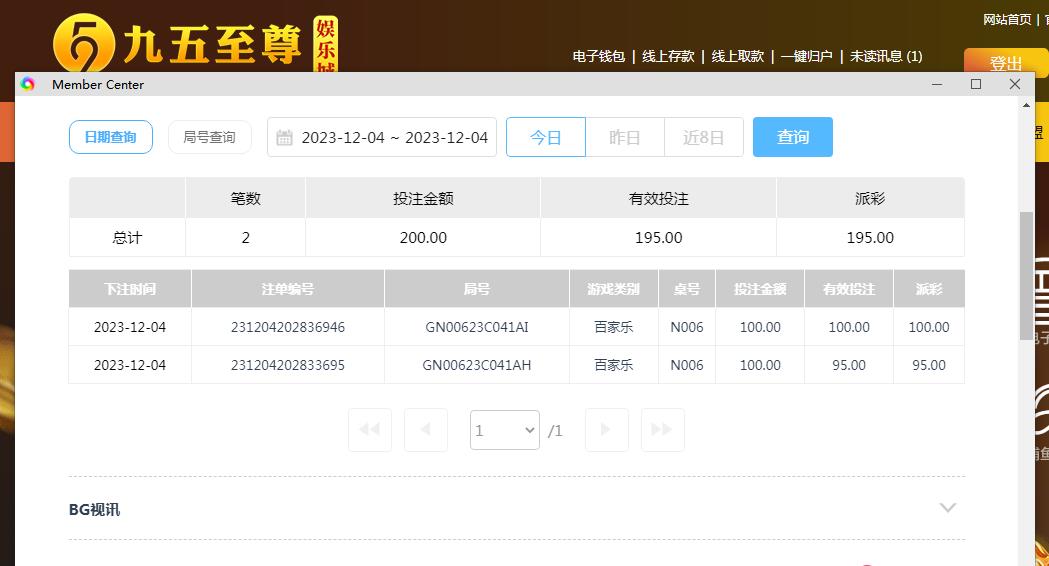The image size is (1049, 566).
Task: Click the 注单编号 column header
Action: [x=288, y=289]
